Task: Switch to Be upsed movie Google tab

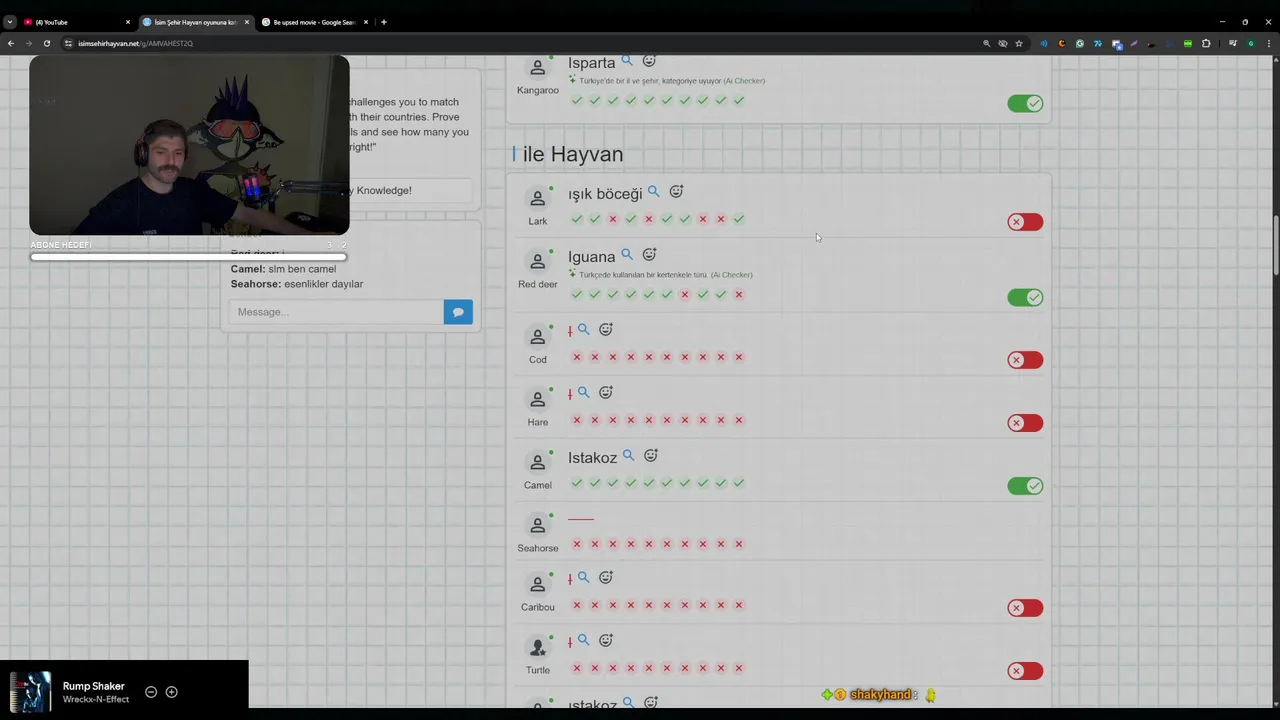Action: point(314,22)
